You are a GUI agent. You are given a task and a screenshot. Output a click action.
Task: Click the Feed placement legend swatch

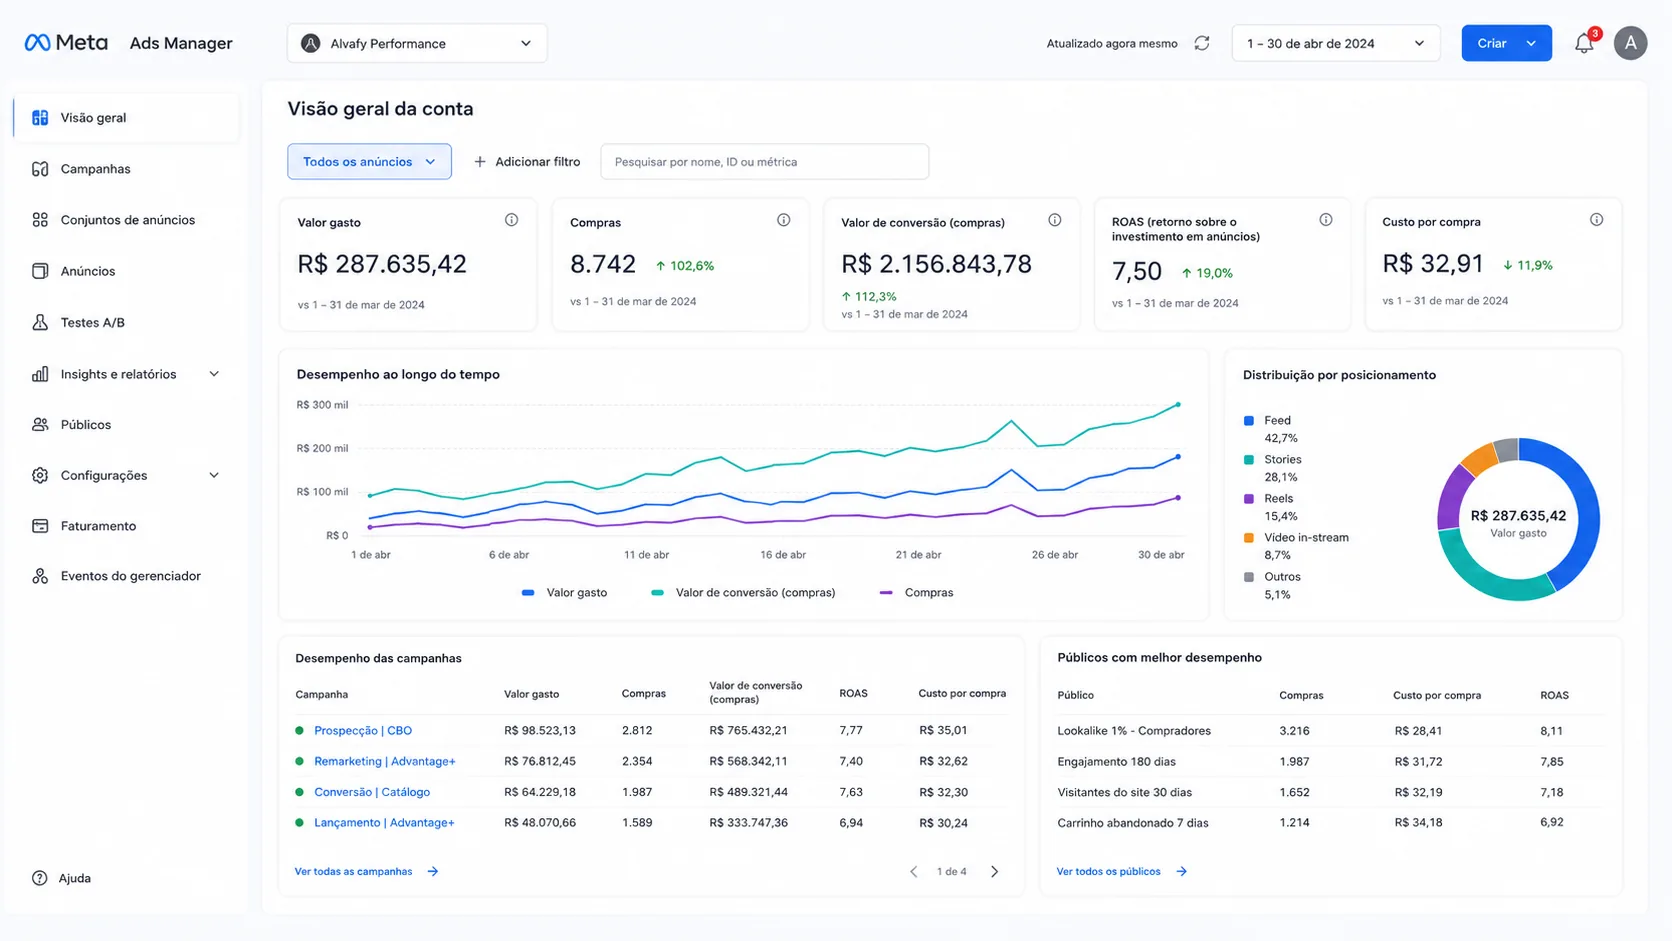pyautogui.click(x=1249, y=421)
